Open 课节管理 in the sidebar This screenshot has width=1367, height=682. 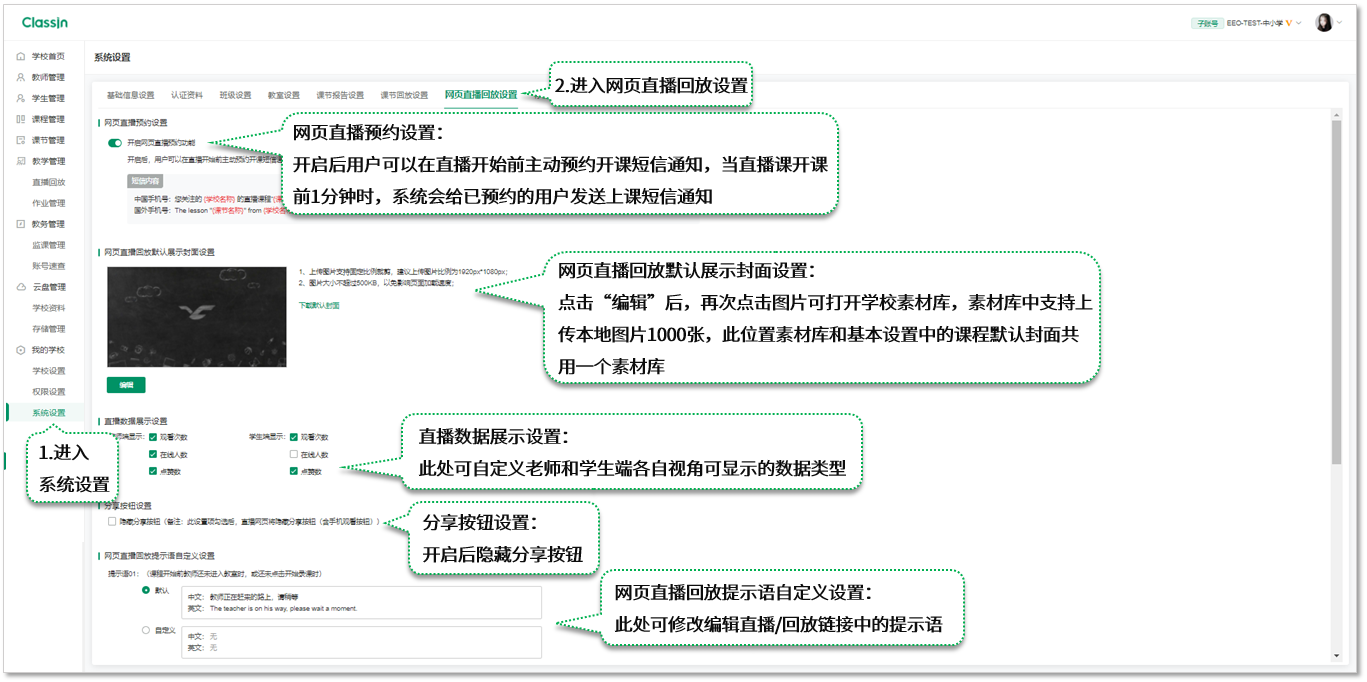coord(48,140)
